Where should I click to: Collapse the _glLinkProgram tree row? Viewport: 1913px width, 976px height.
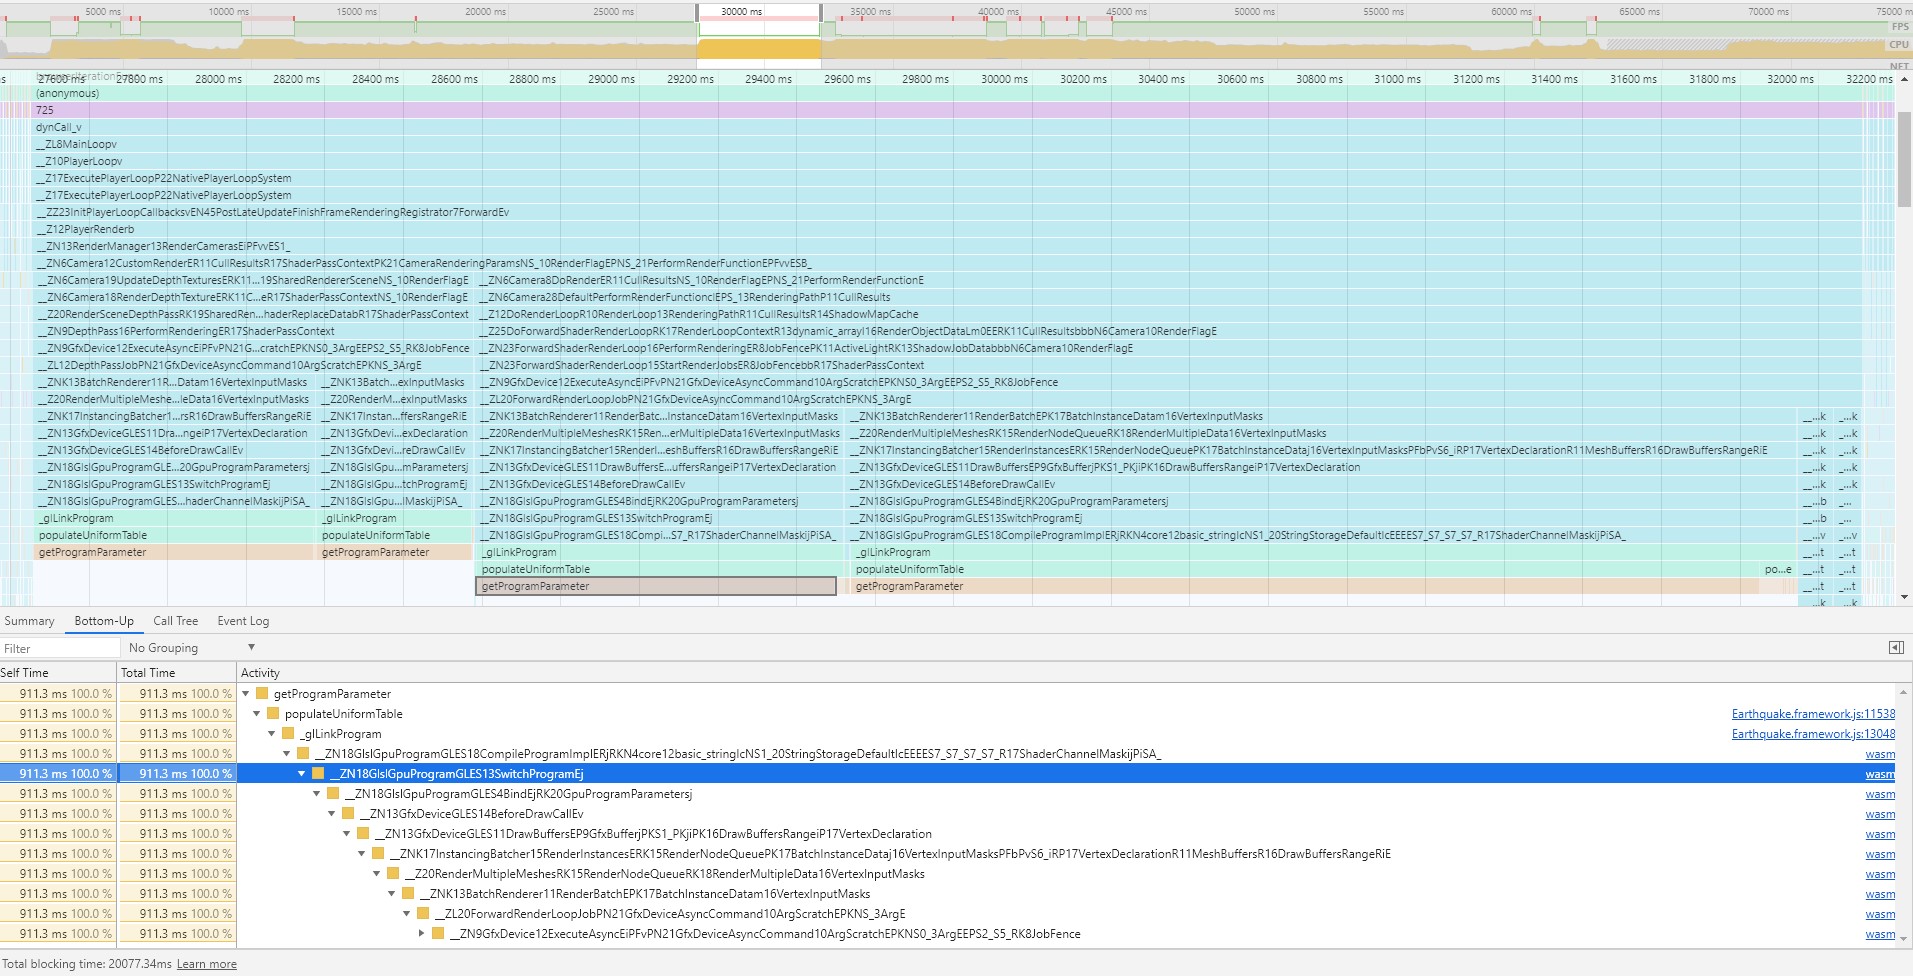tap(272, 734)
